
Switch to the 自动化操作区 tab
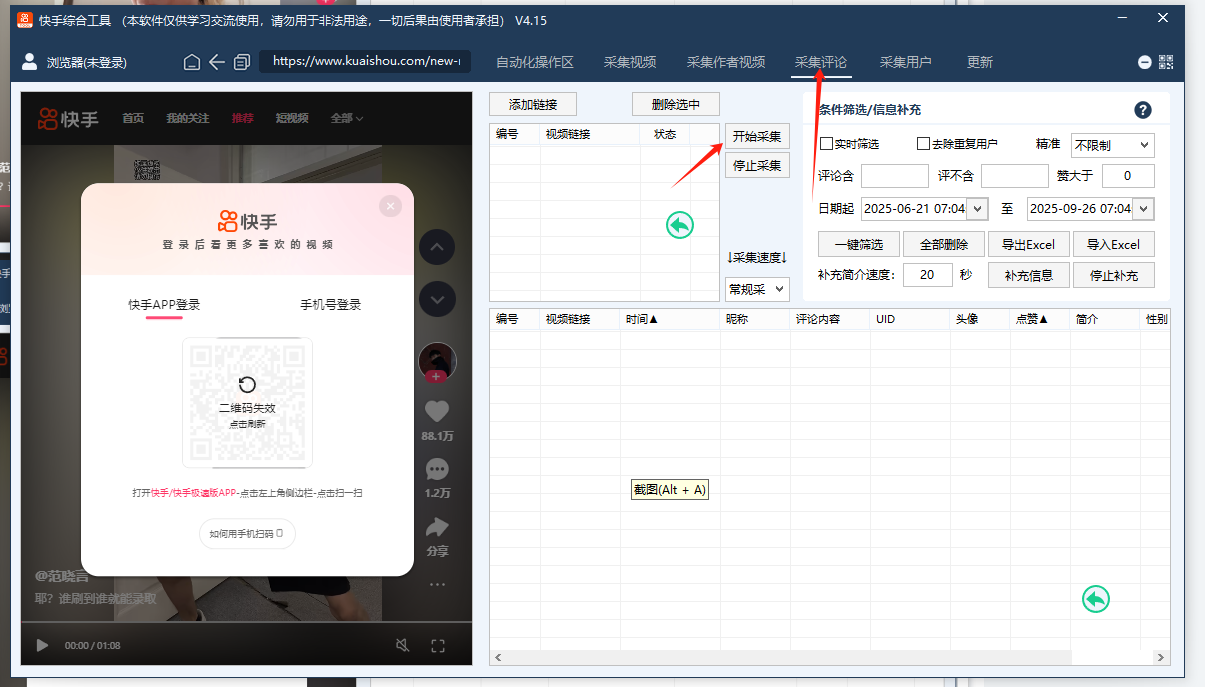click(535, 62)
